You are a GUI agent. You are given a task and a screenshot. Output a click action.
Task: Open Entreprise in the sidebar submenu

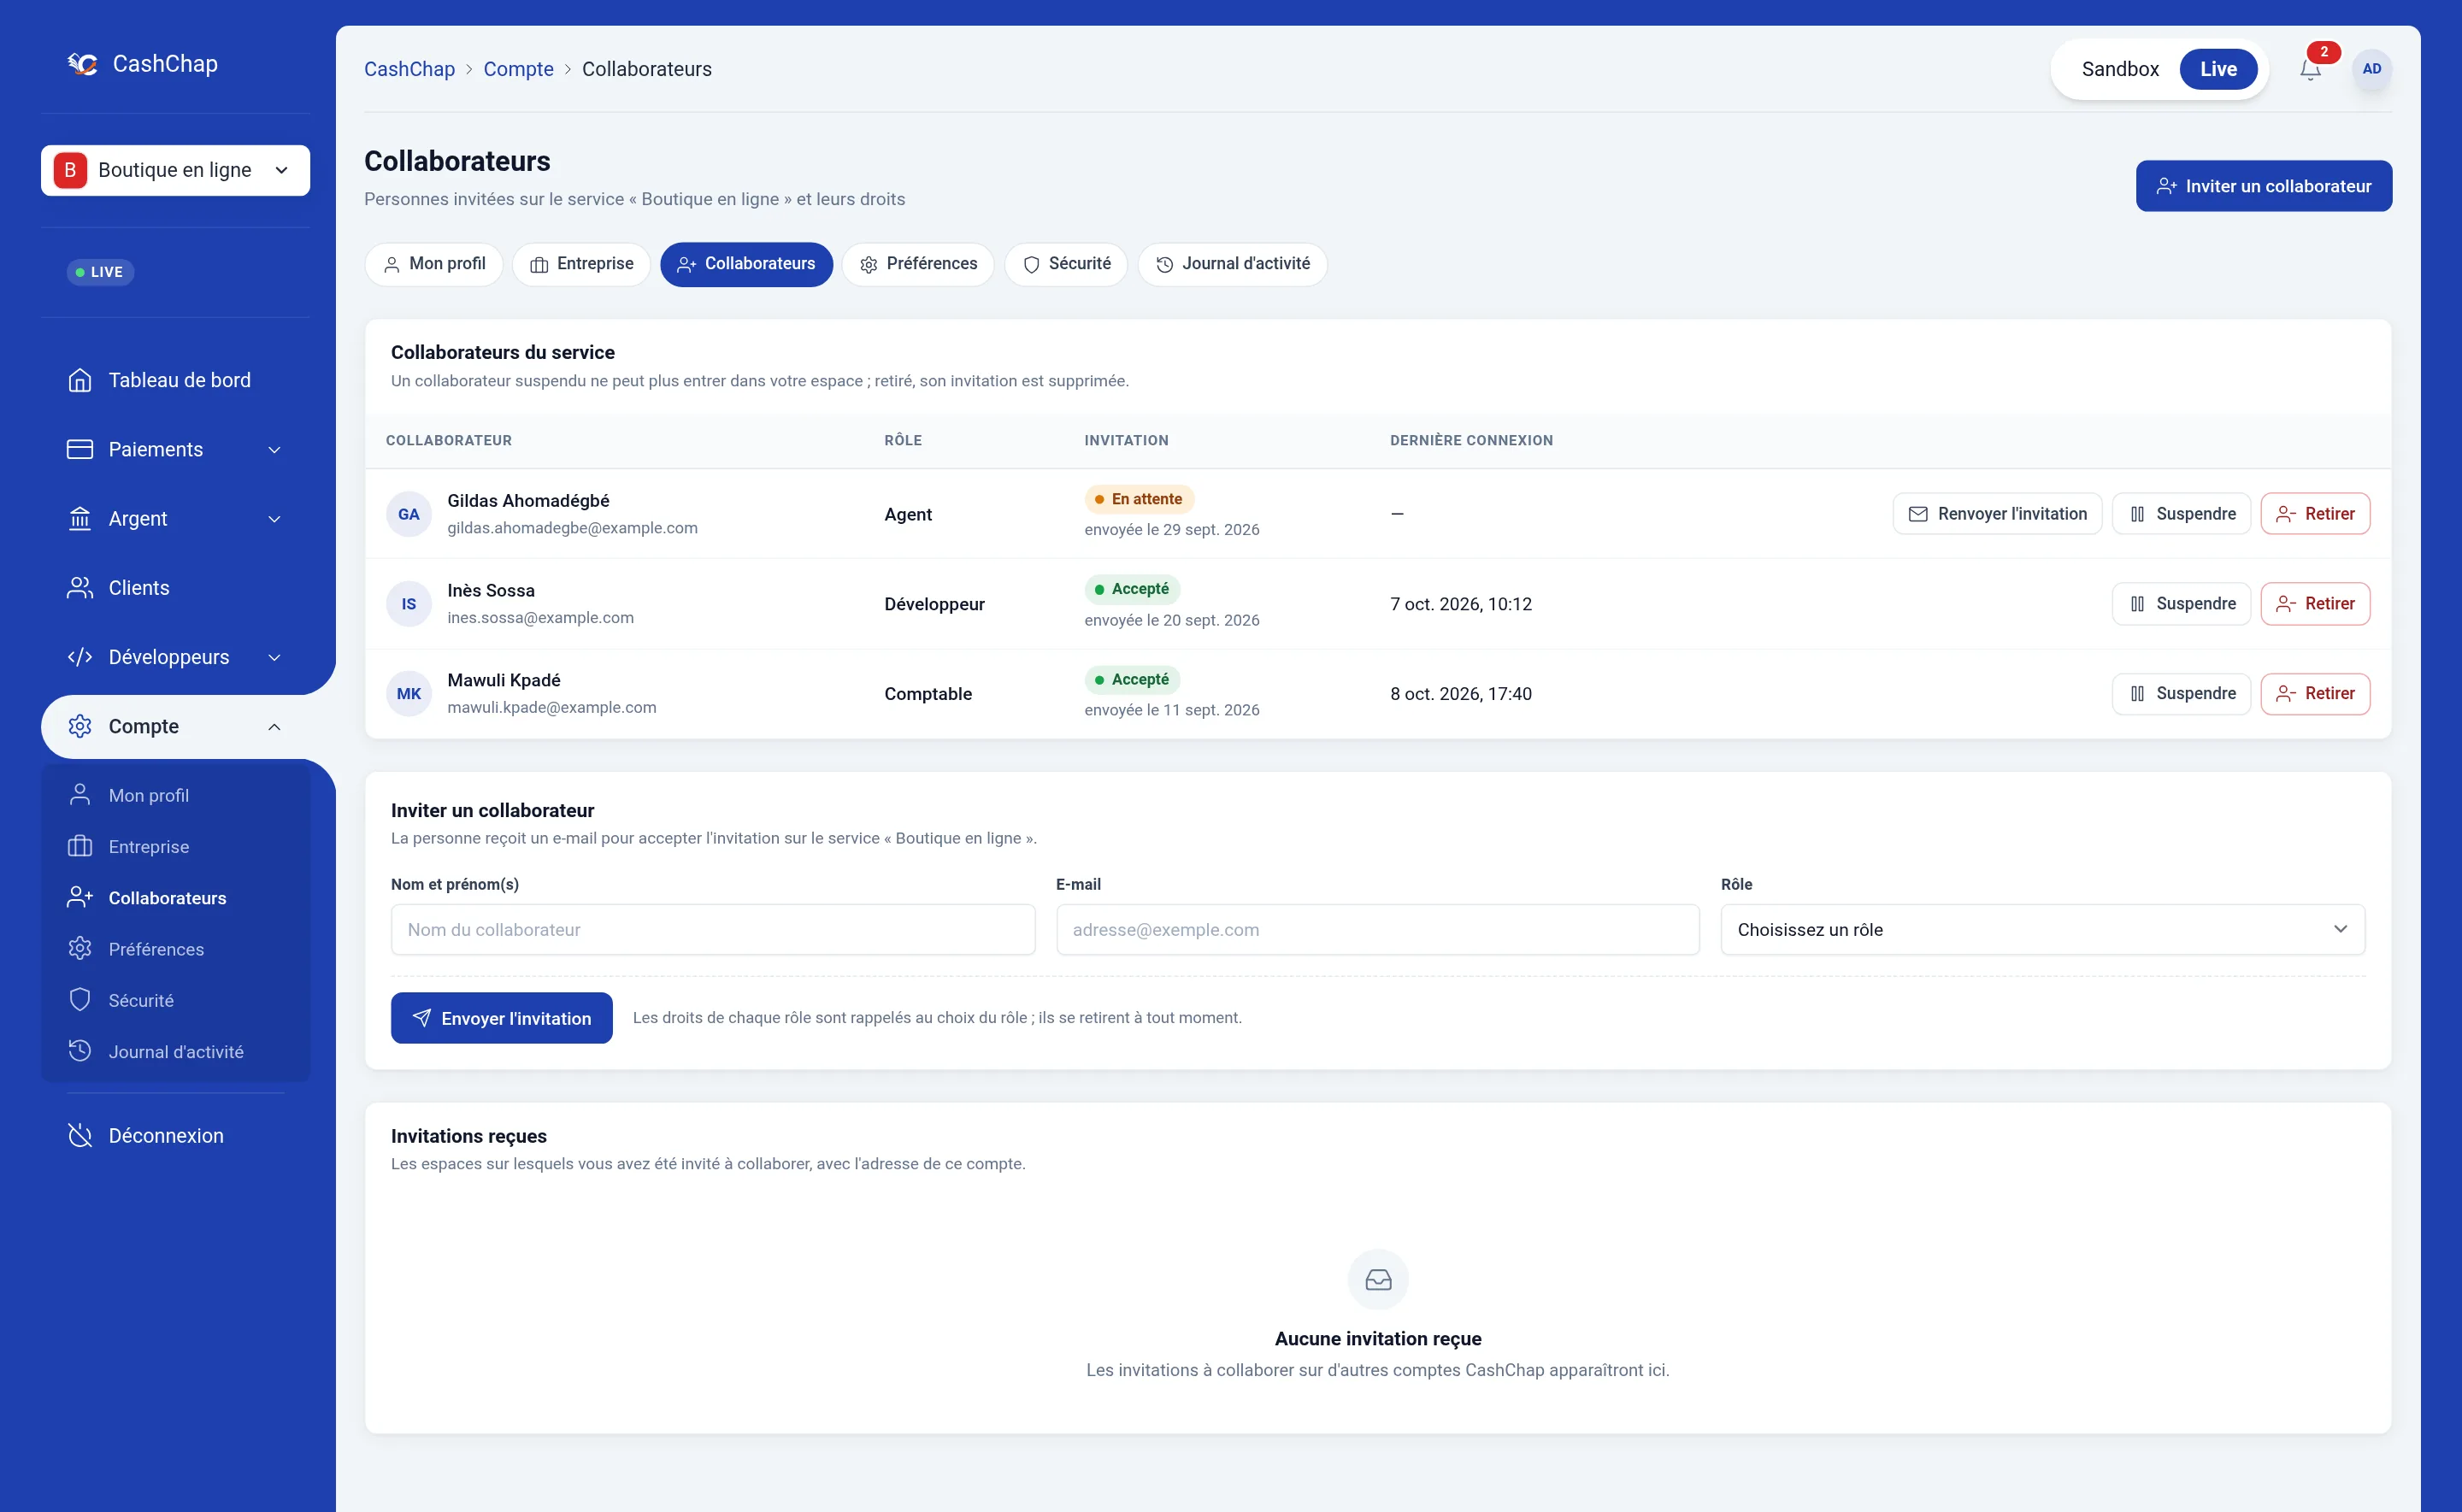175,847
